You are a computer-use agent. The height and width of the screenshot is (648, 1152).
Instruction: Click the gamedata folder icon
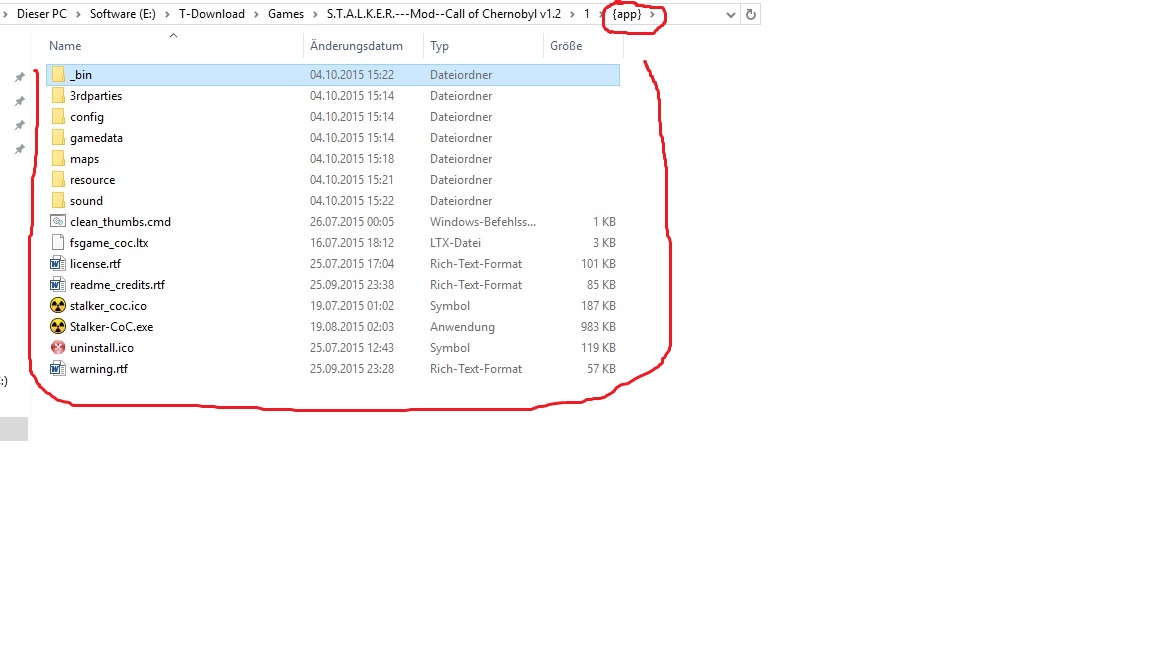[58, 137]
